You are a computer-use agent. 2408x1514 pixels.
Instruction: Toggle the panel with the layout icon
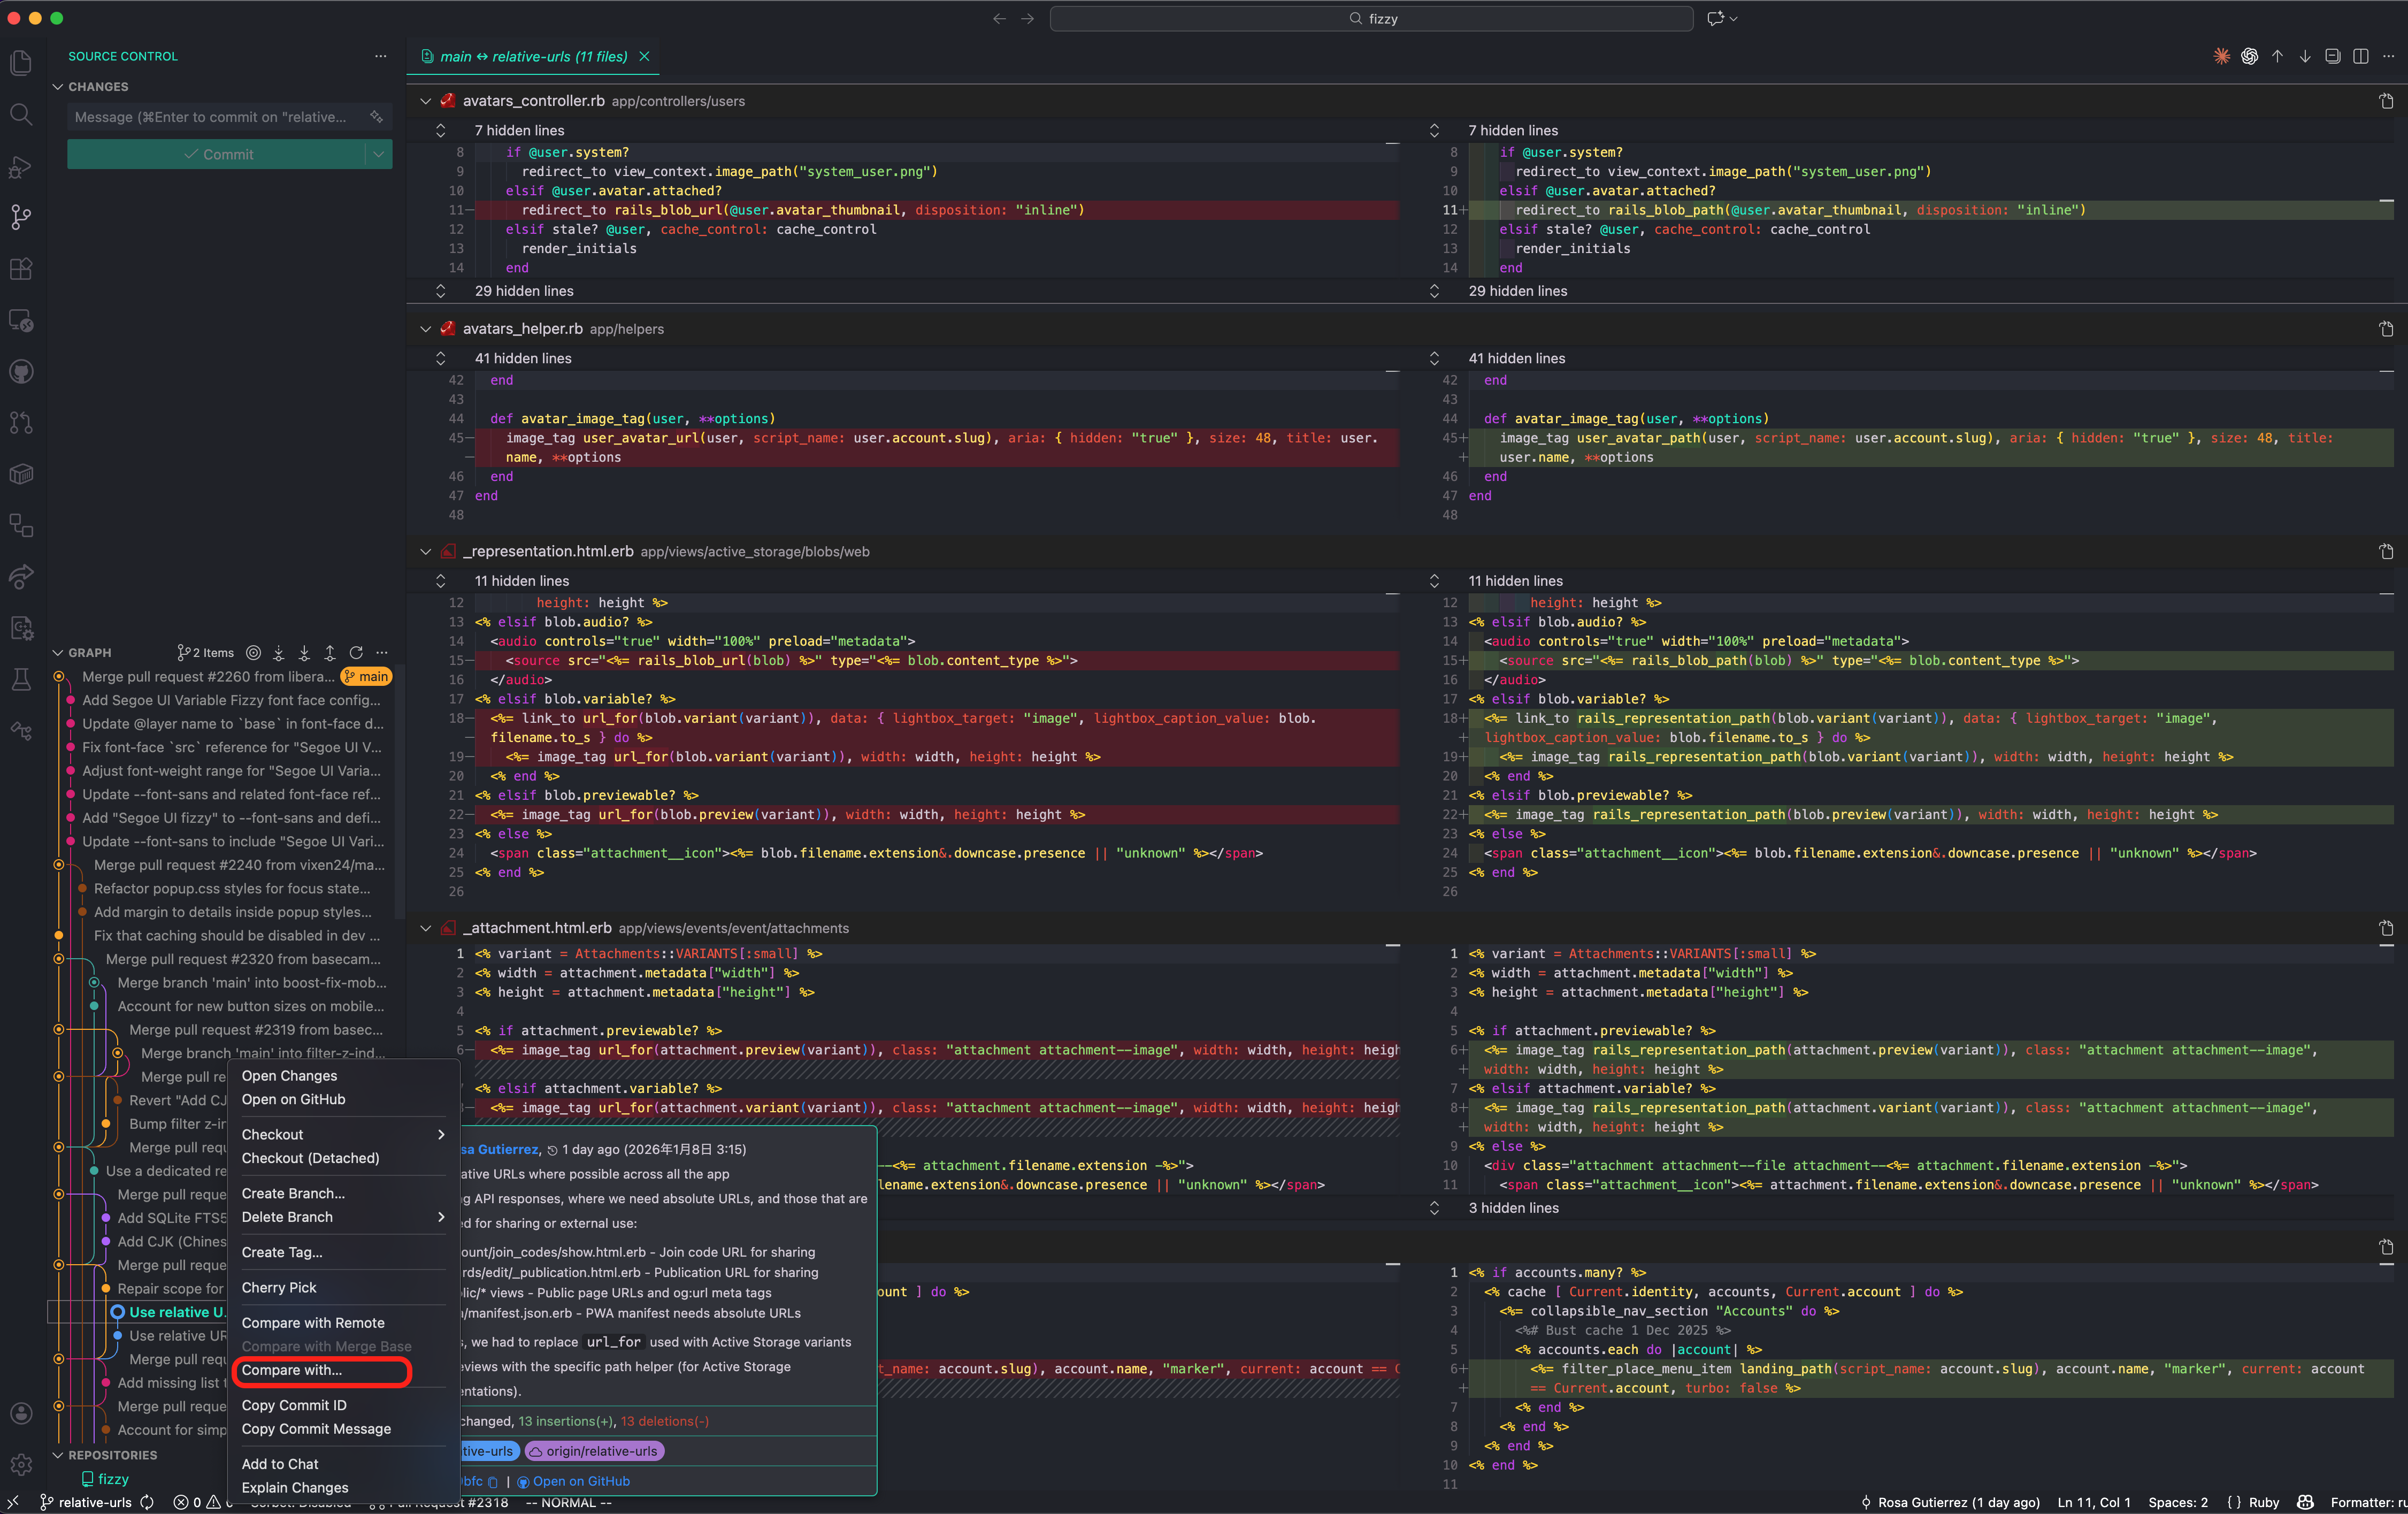pyautogui.click(x=2333, y=57)
